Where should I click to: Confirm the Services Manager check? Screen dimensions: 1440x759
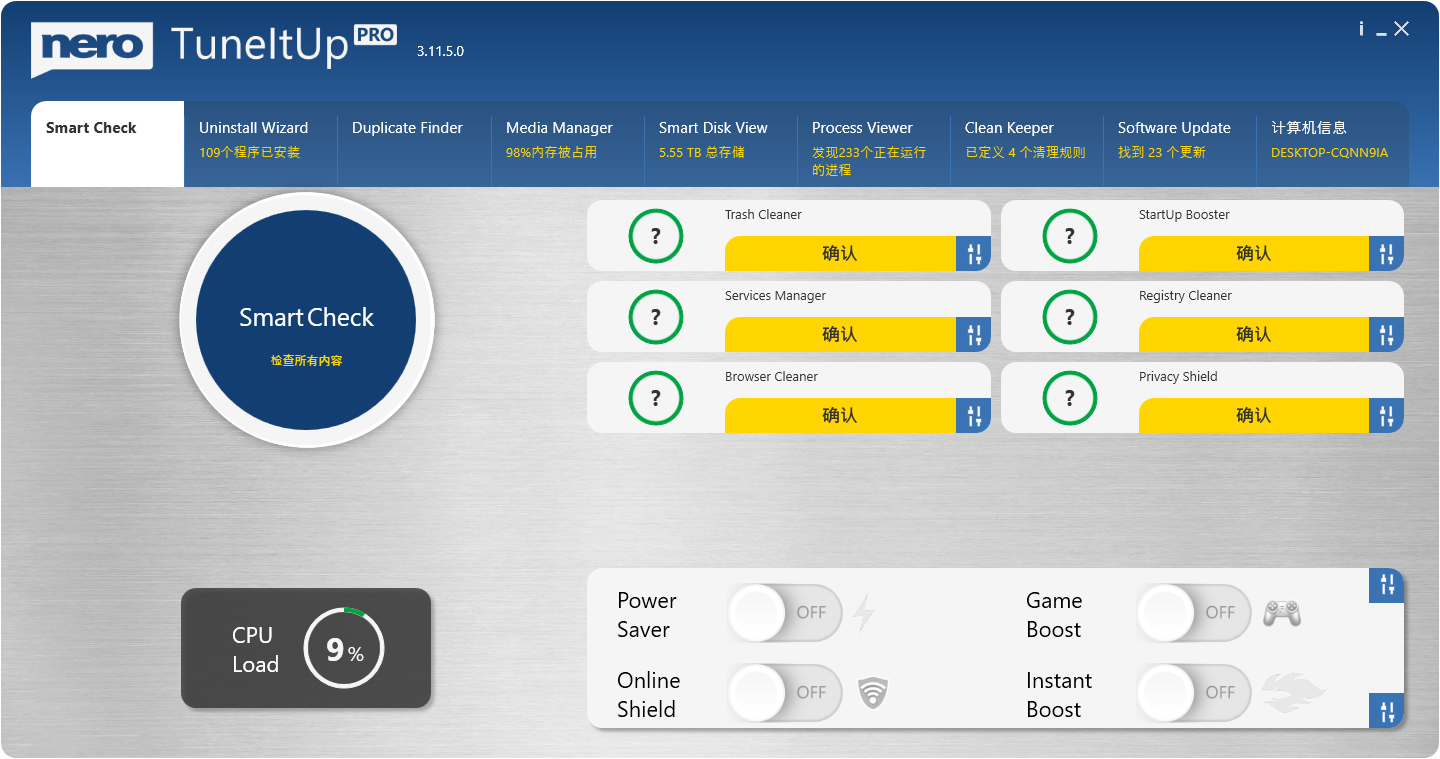point(840,335)
